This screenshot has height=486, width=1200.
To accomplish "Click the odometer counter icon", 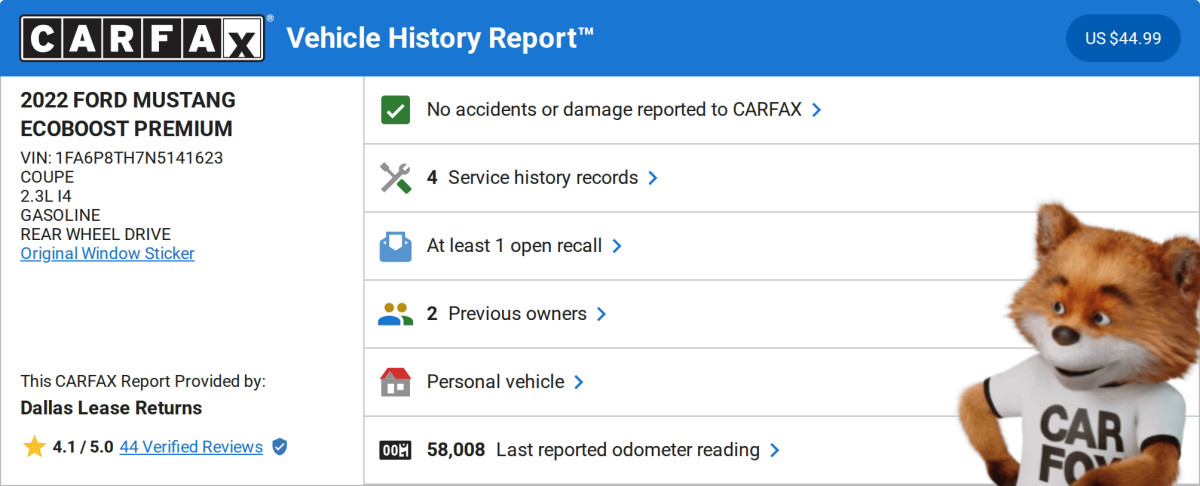I will [396, 450].
